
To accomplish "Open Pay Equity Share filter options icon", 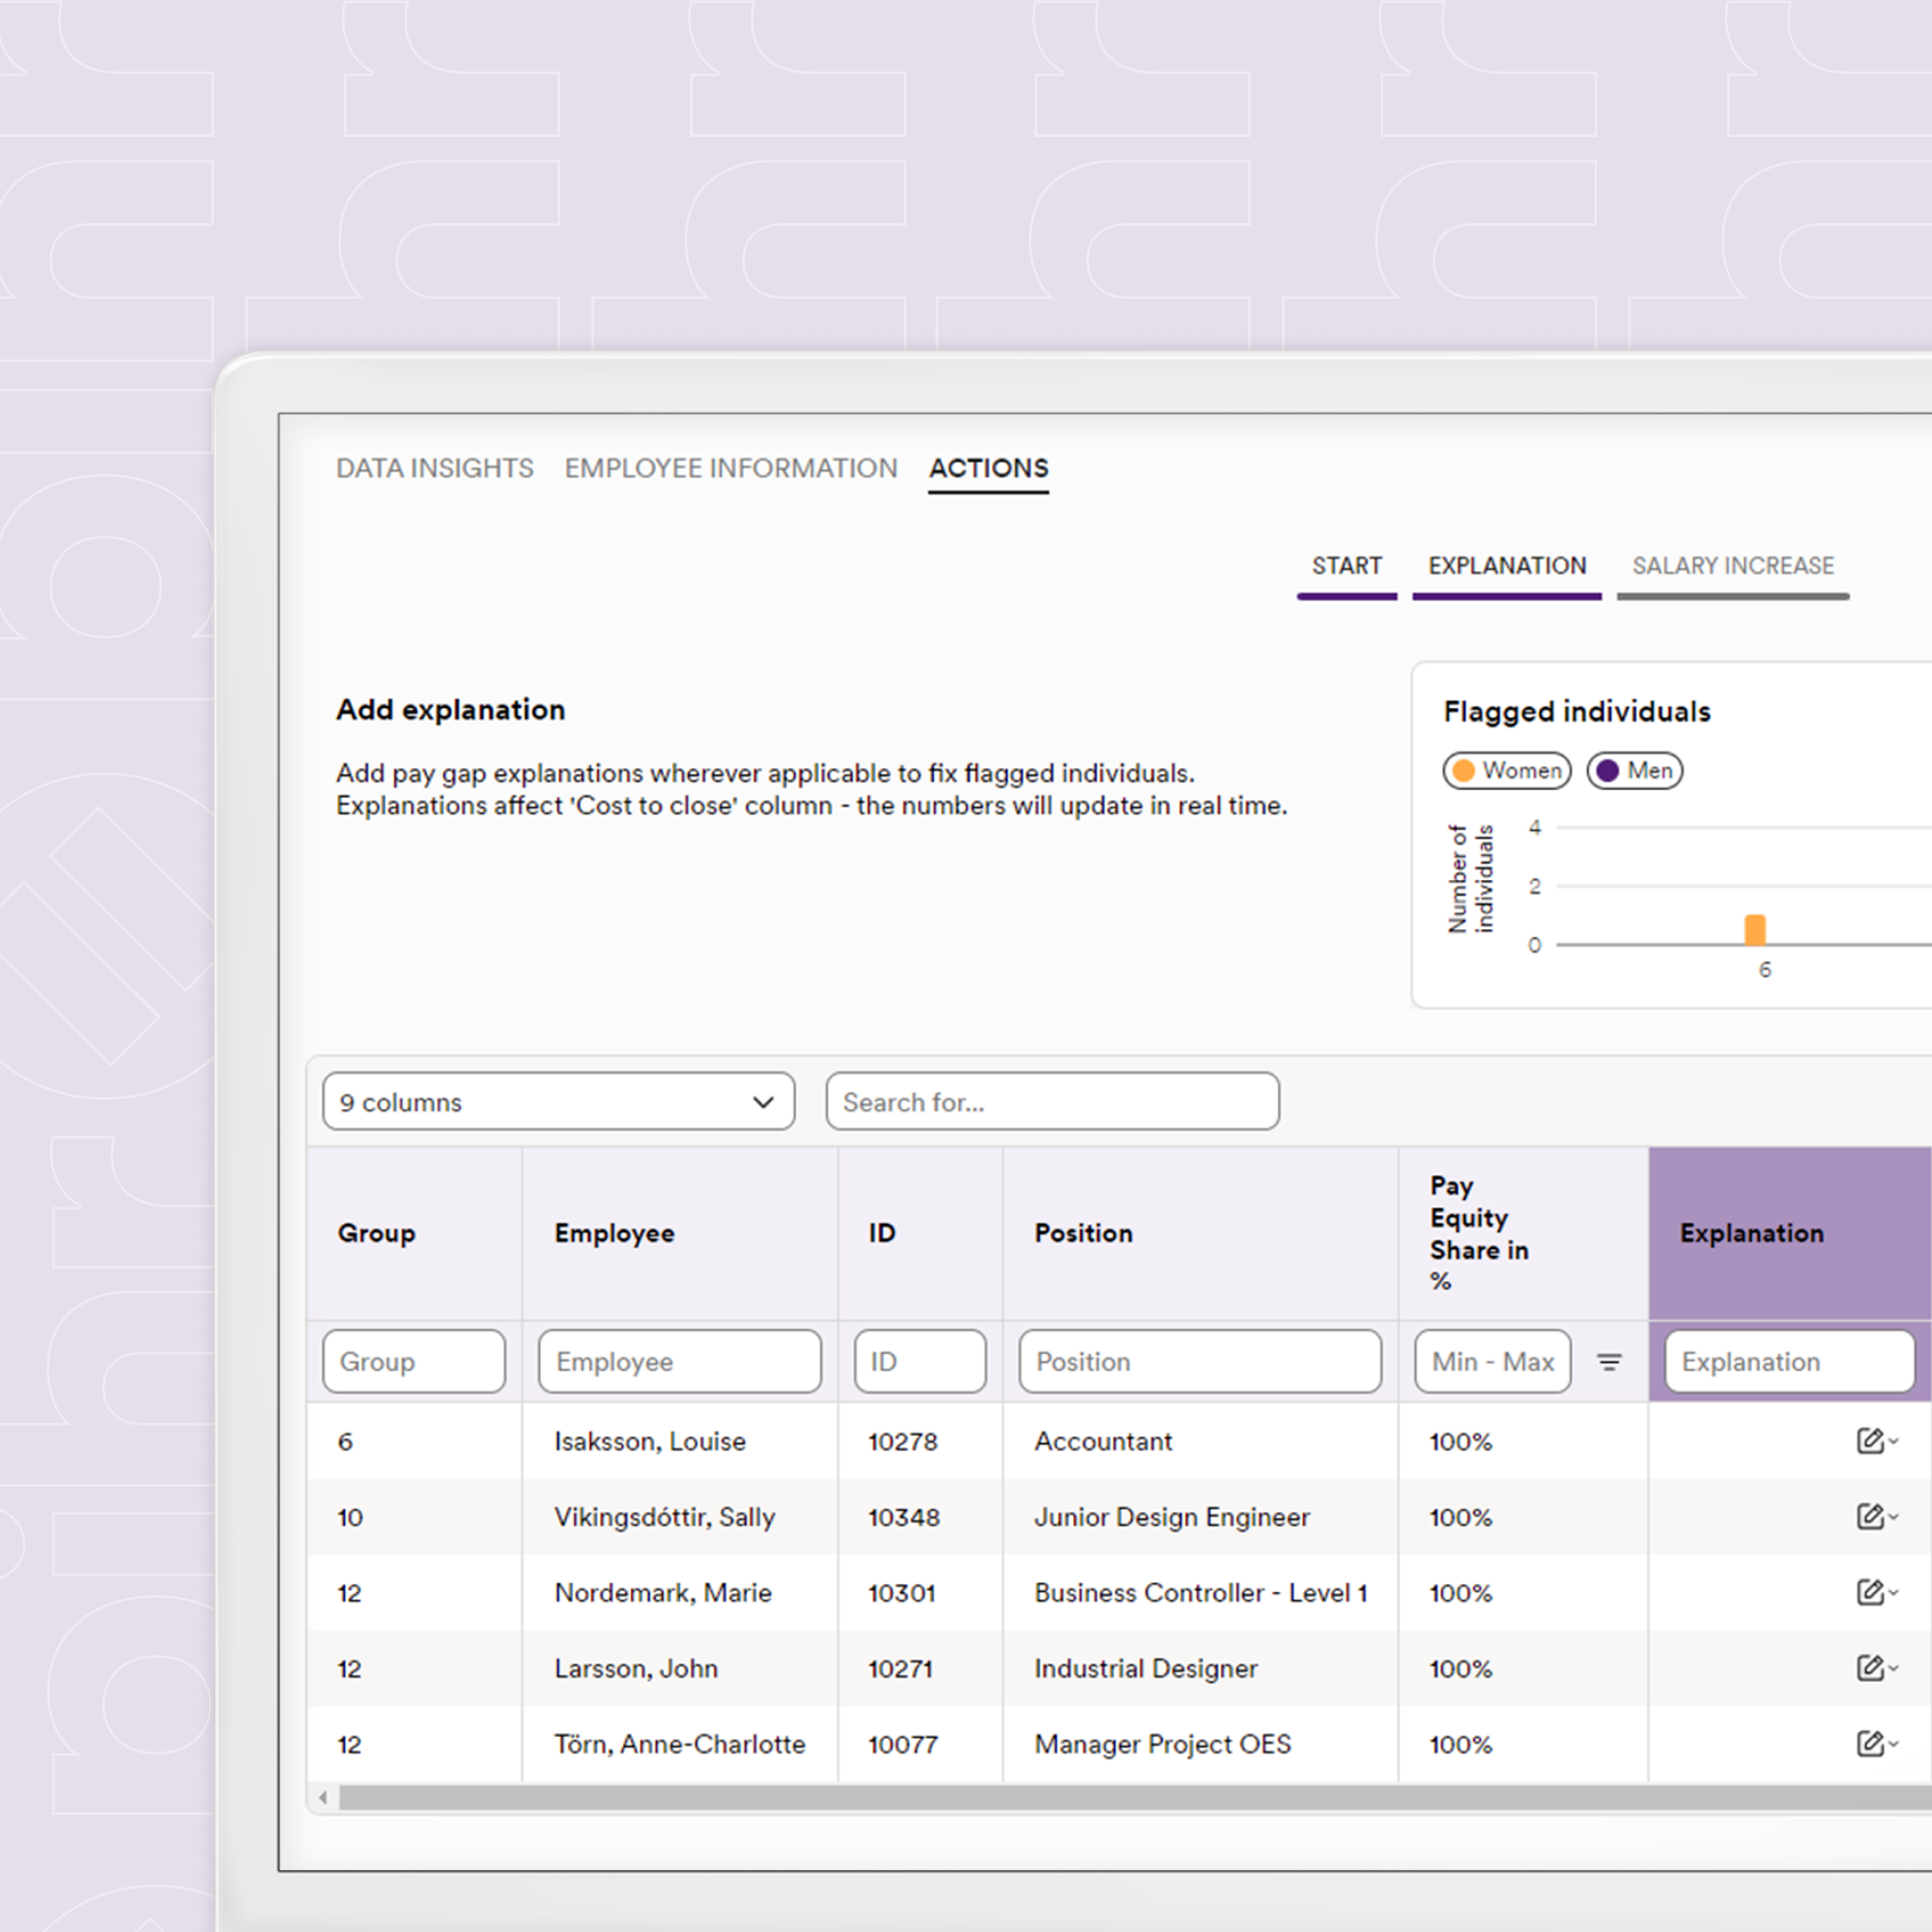I will (1609, 1362).
